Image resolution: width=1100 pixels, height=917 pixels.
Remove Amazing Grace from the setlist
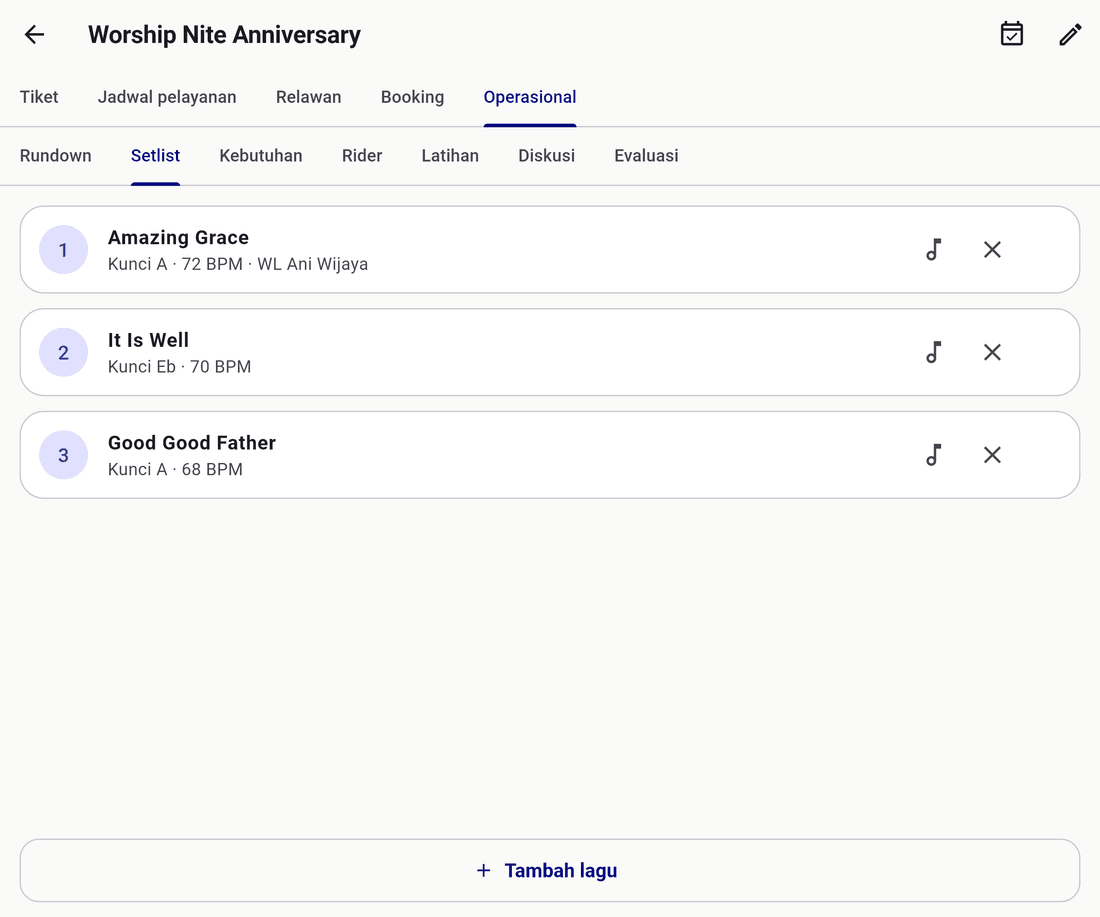pyautogui.click(x=992, y=250)
